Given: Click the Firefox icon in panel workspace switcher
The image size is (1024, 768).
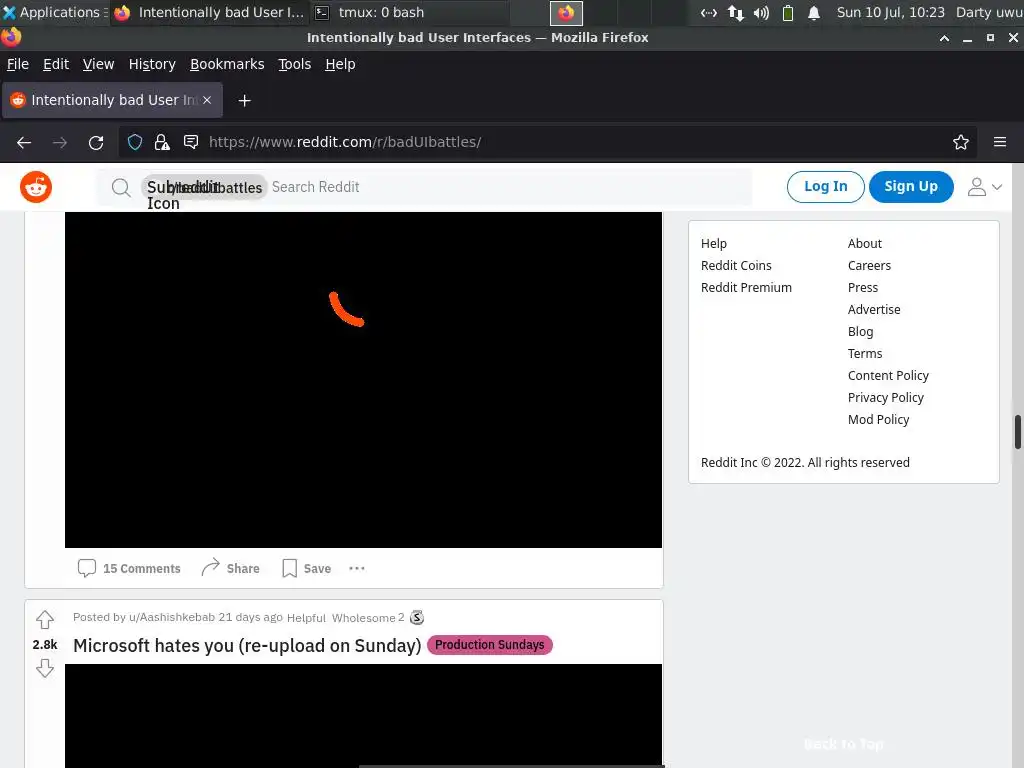Looking at the screenshot, I should coord(566,13).
